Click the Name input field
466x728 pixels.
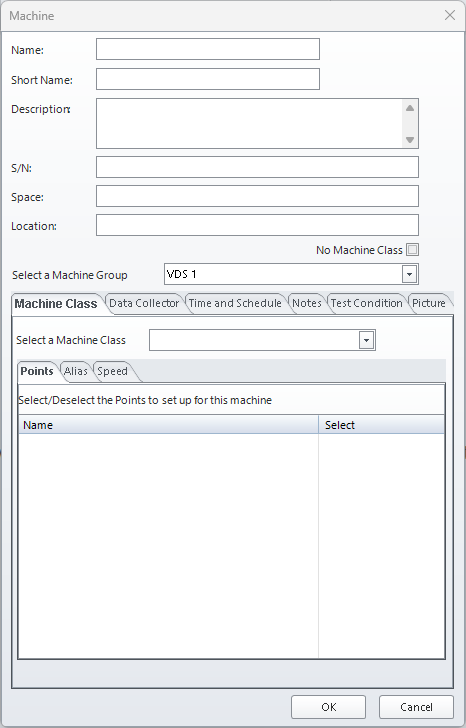coord(207,49)
